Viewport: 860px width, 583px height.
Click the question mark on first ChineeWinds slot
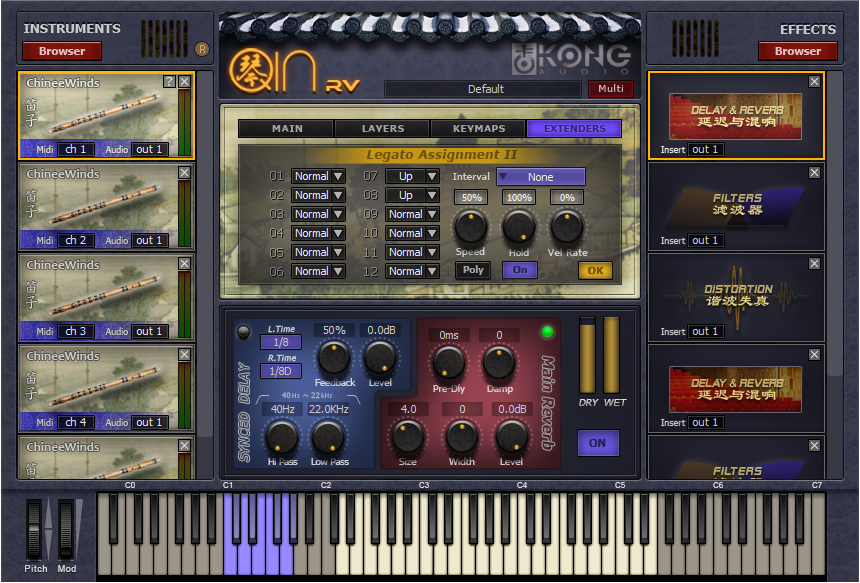169,82
